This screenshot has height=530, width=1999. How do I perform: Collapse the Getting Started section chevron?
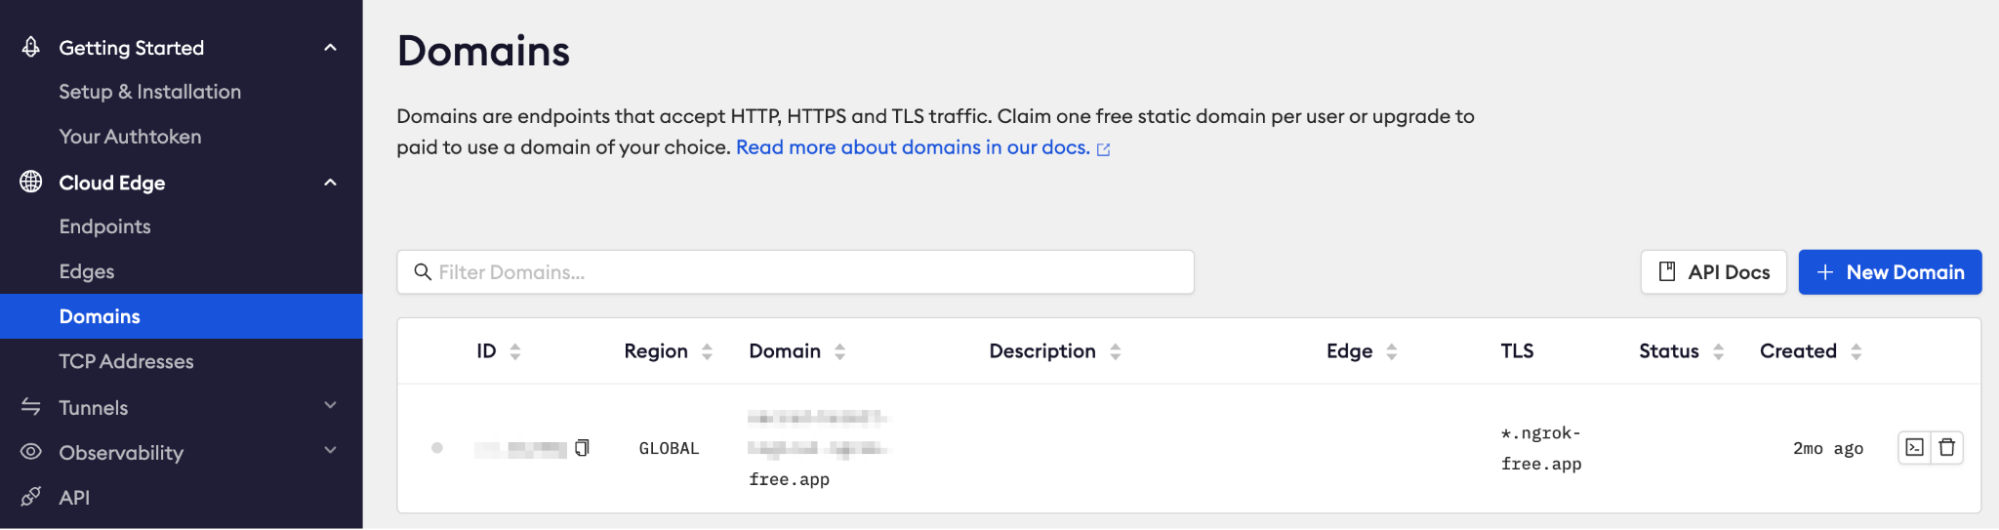[331, 47]
